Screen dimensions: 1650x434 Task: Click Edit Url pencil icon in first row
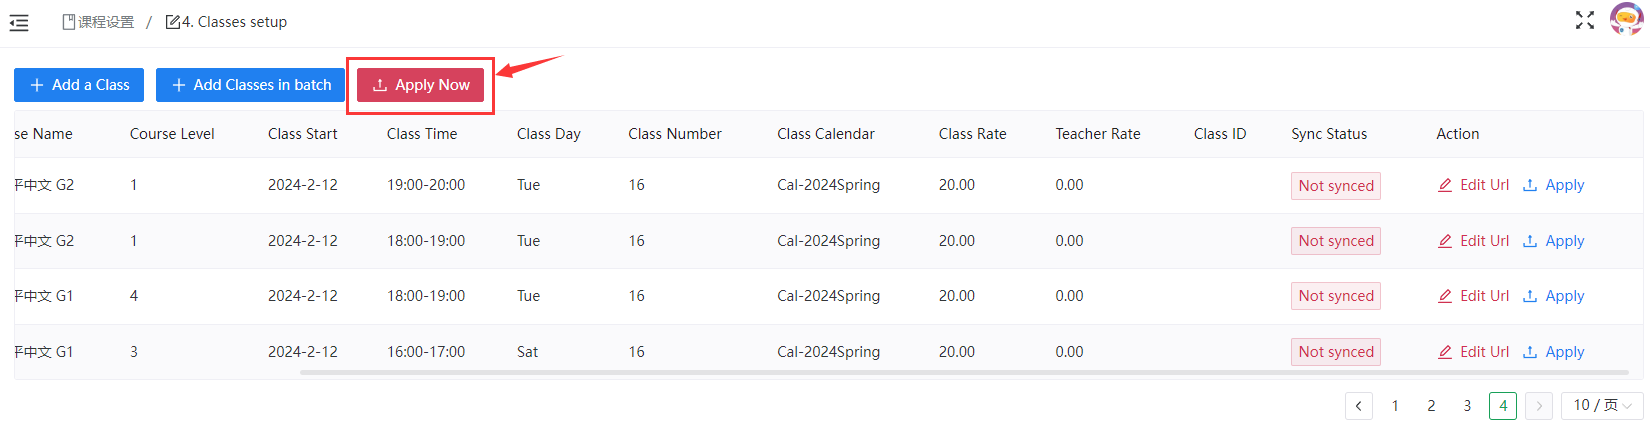pyautogui.click(x=1445, y=185)
